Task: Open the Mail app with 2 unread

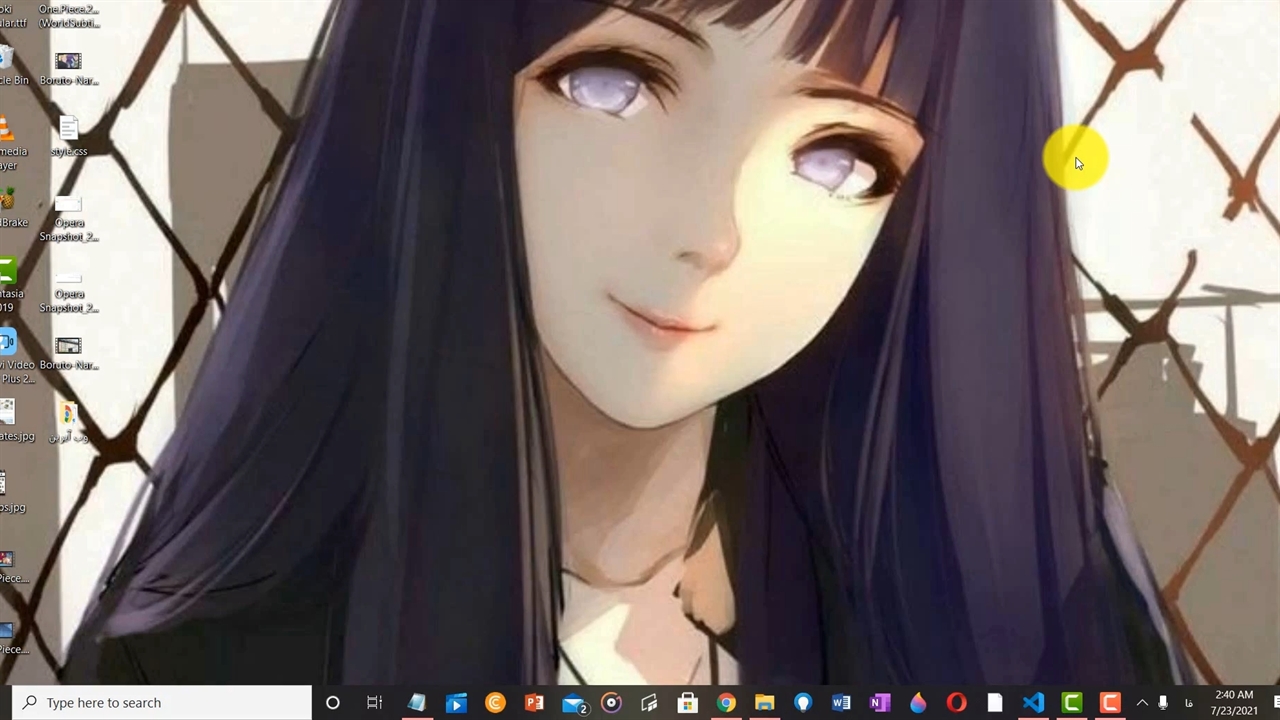Action: click(x=574, y=704)
